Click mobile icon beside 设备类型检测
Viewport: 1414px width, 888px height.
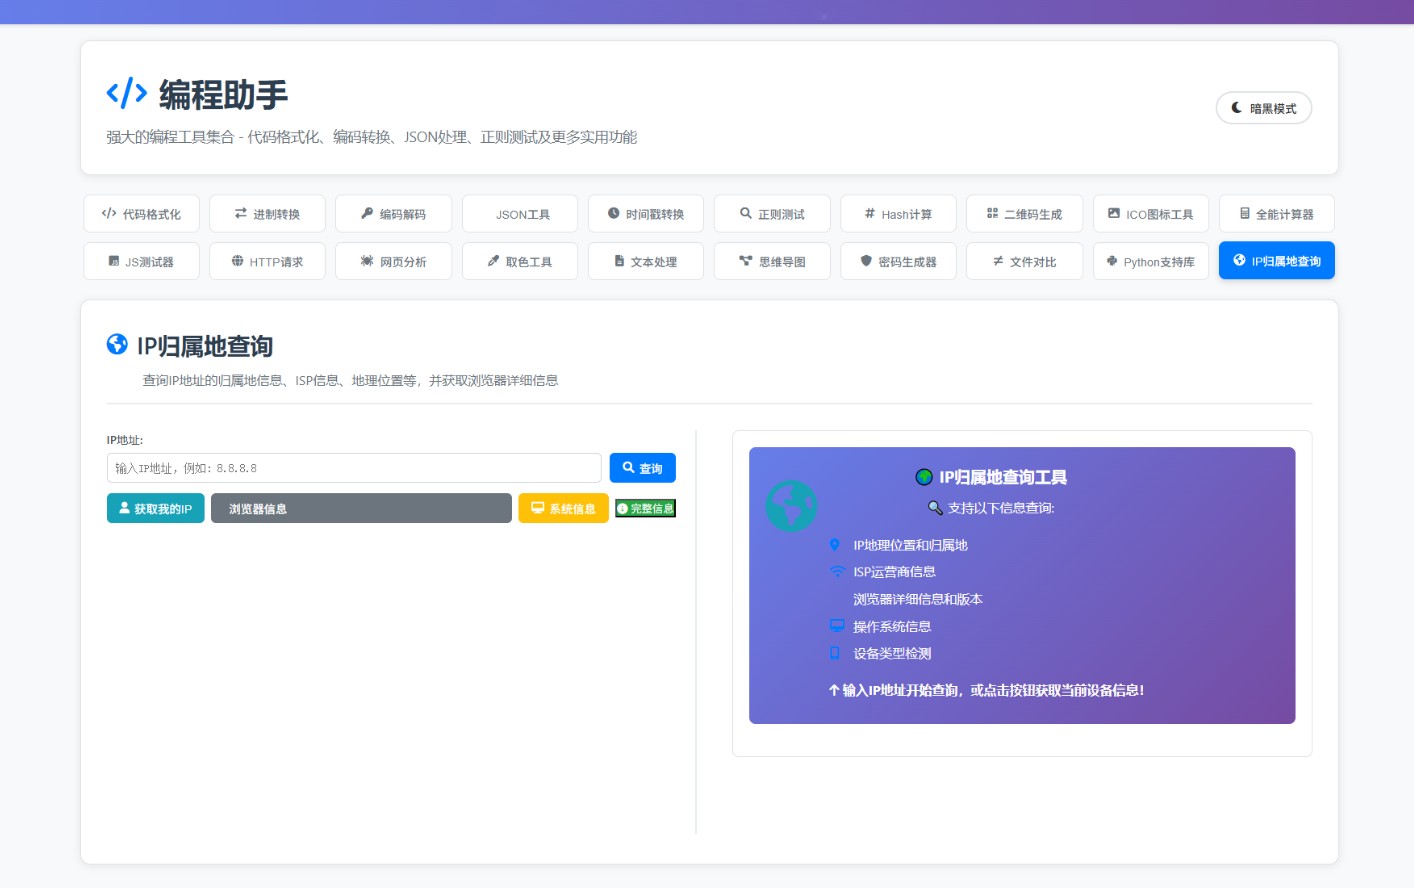(835, 653)
